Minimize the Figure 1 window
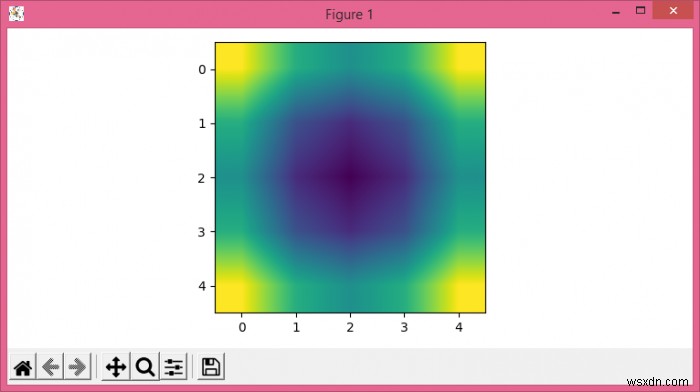Screen dimensions: 700x392 (x=616, y=12)
